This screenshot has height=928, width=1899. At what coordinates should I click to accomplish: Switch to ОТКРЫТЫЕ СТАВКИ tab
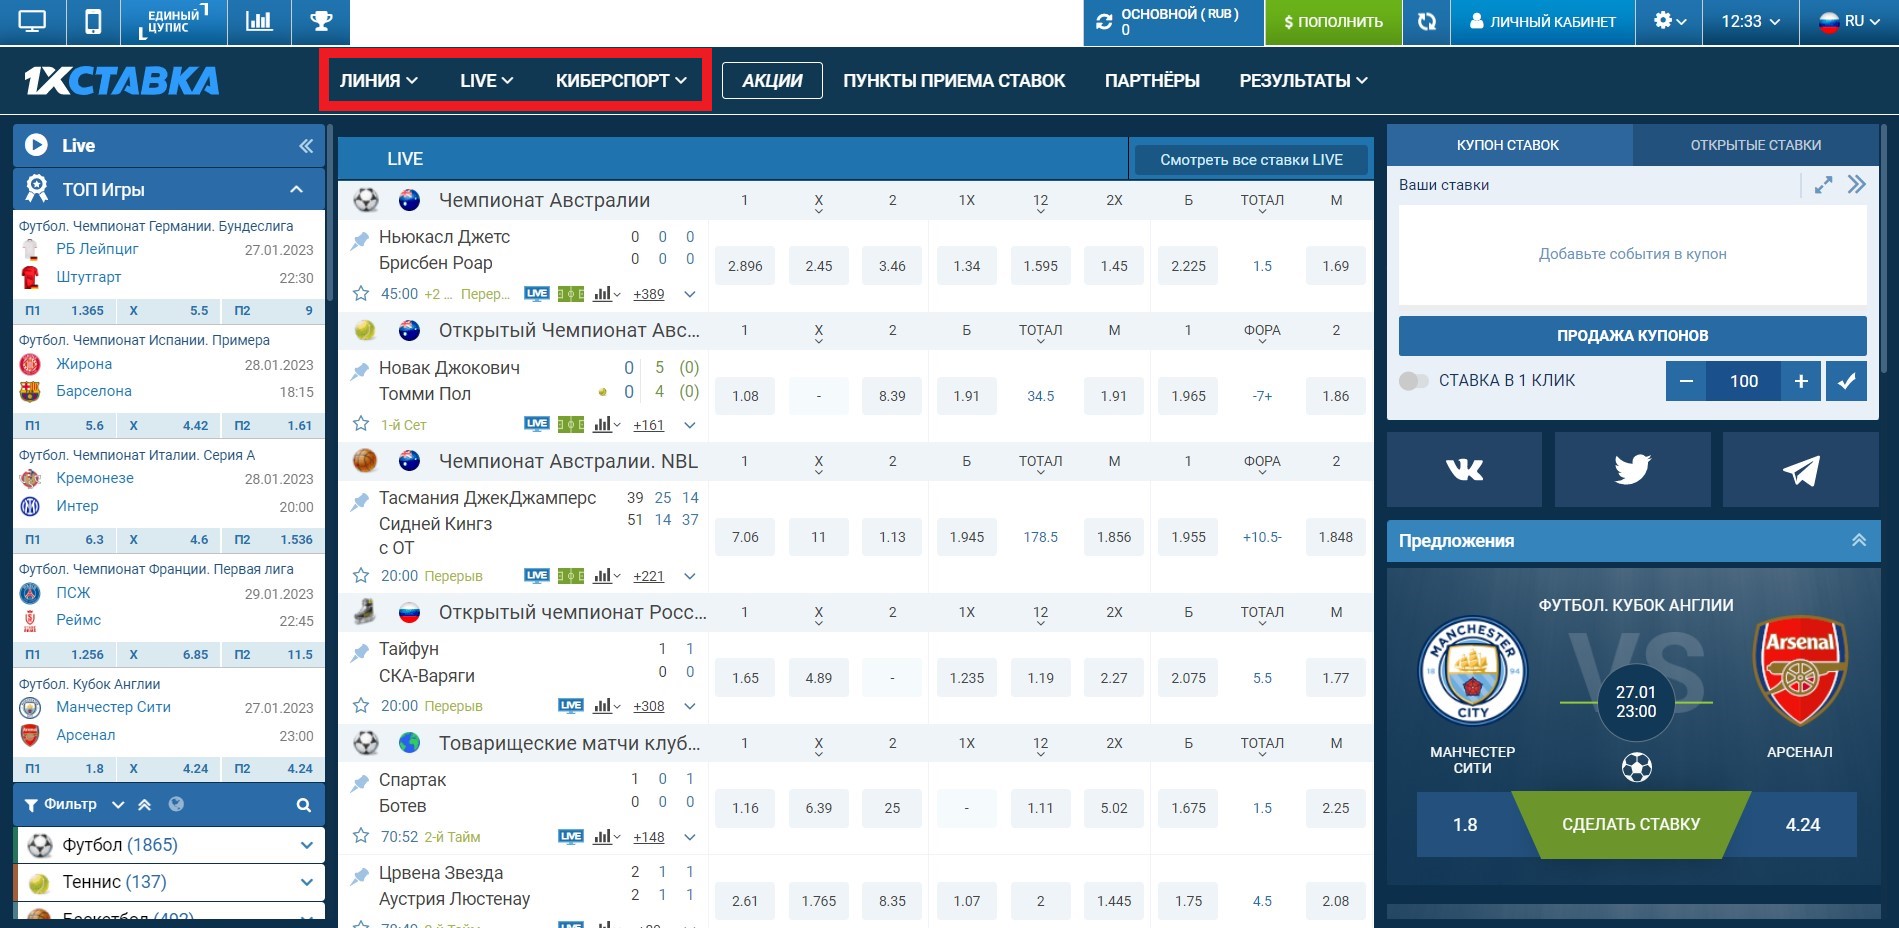click(x=1756, y=145)
